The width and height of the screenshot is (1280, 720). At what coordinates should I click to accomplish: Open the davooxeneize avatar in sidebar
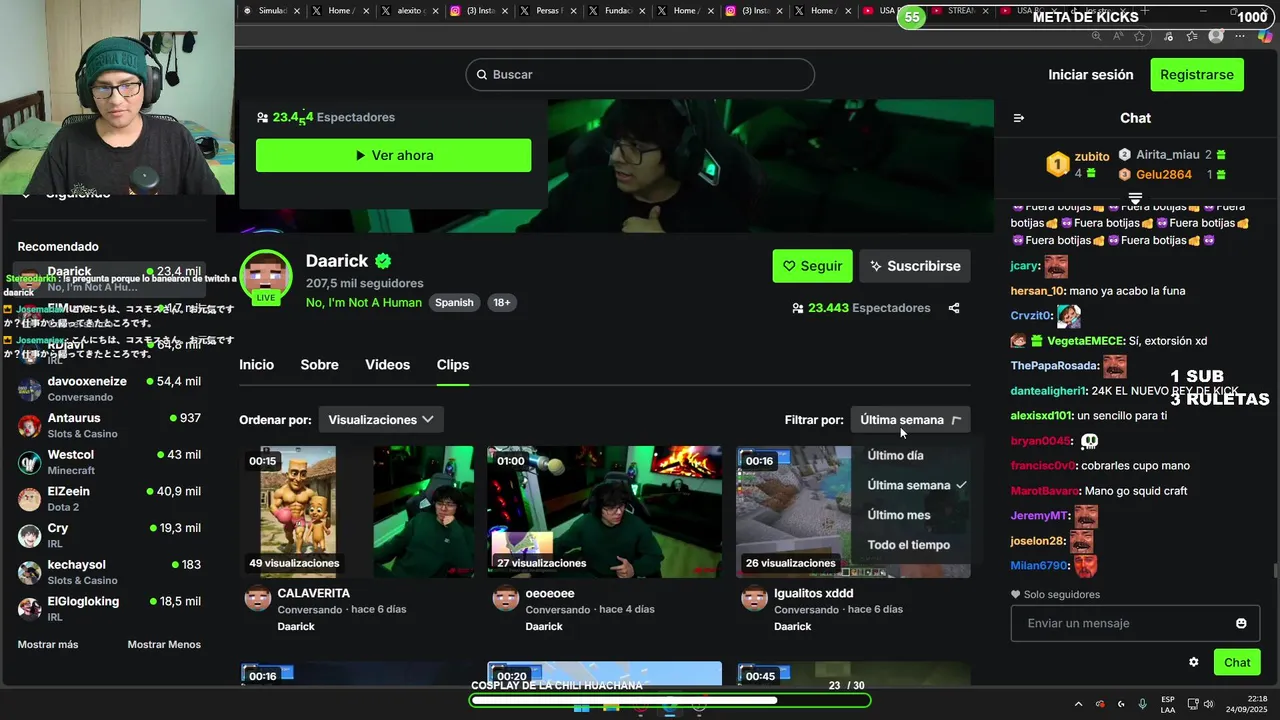click(x=30, y=389)
